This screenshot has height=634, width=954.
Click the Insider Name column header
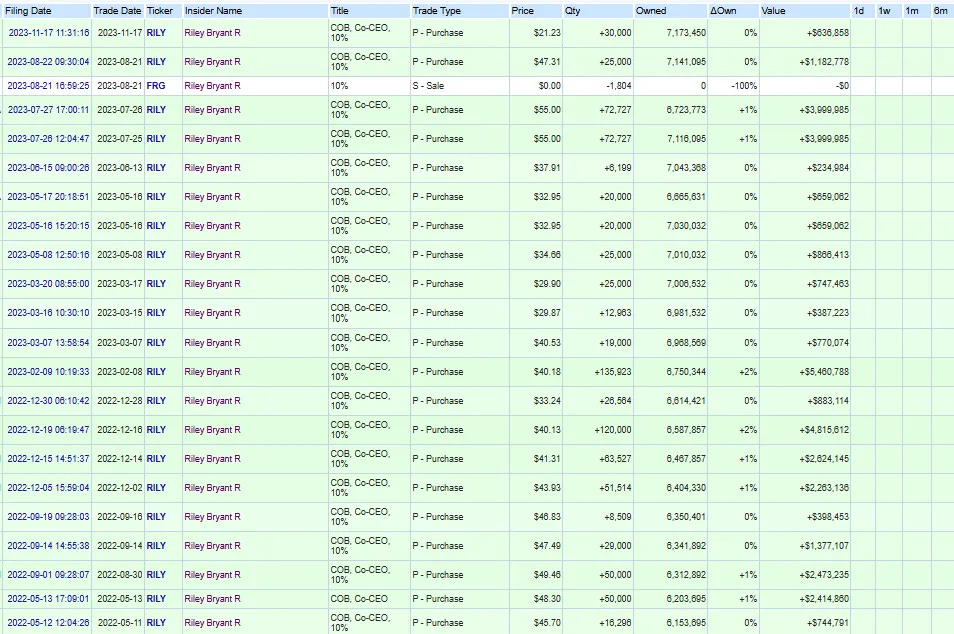pos(214,11)
